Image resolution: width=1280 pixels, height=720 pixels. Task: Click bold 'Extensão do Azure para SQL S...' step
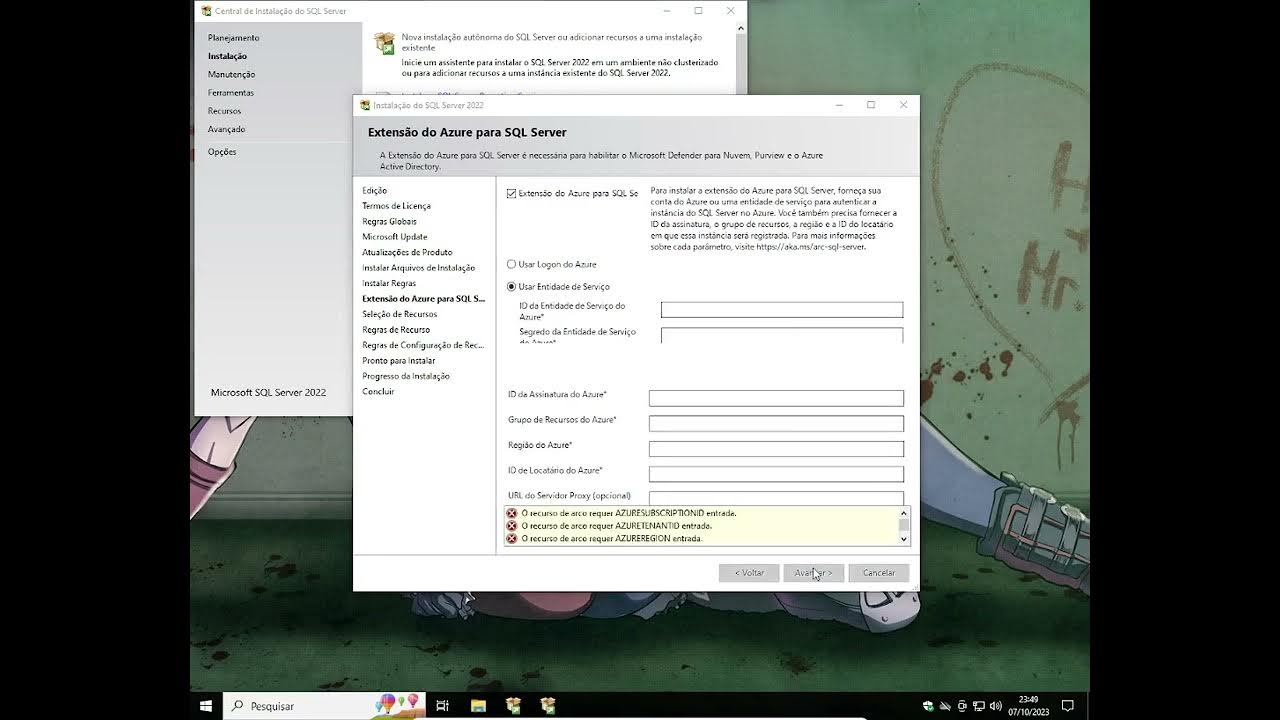(x=423, y=299)
